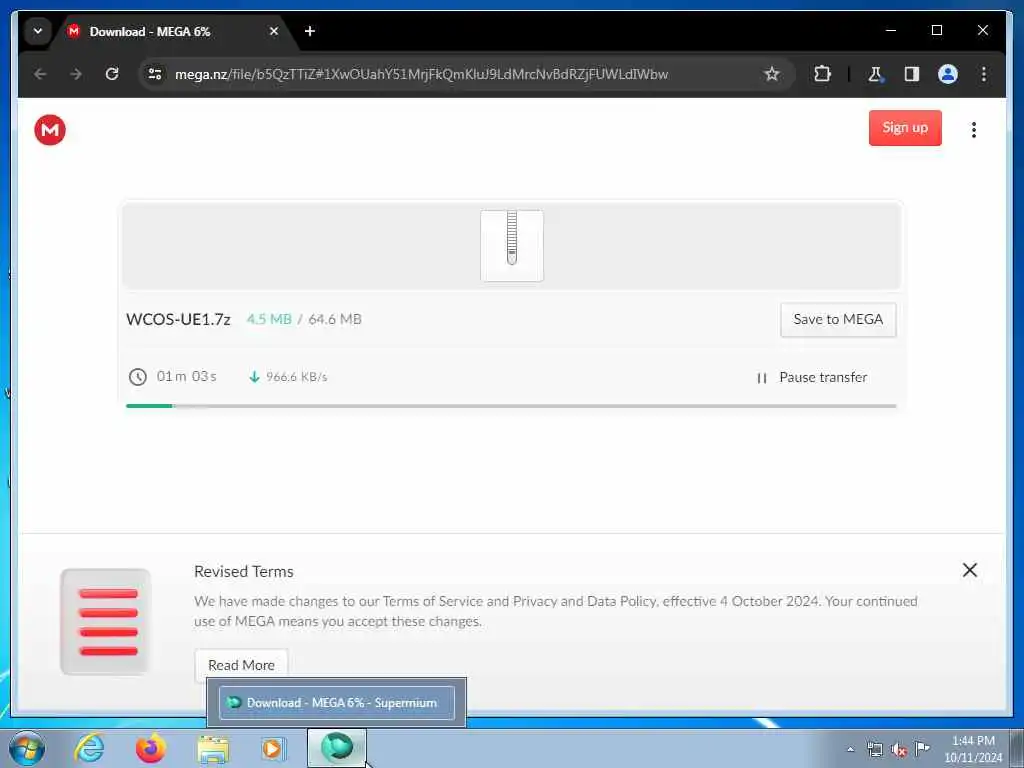The width and height of the screenshot is (1024, 768).
Task: Click the 01 m 03 s remaining time
Action: point(187,376)
